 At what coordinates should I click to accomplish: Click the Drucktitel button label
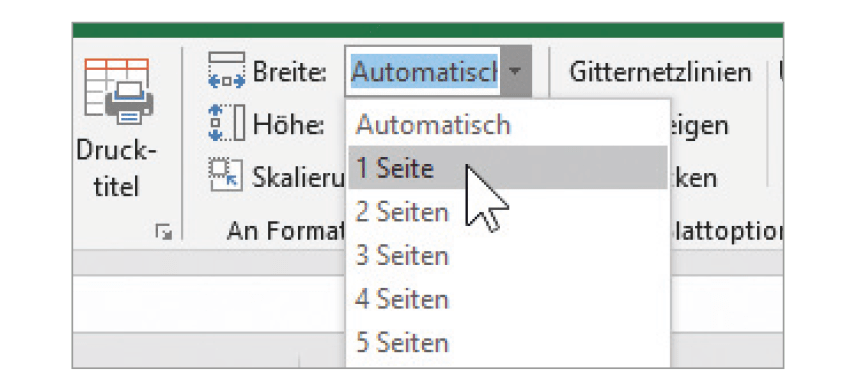pos(116,169)
